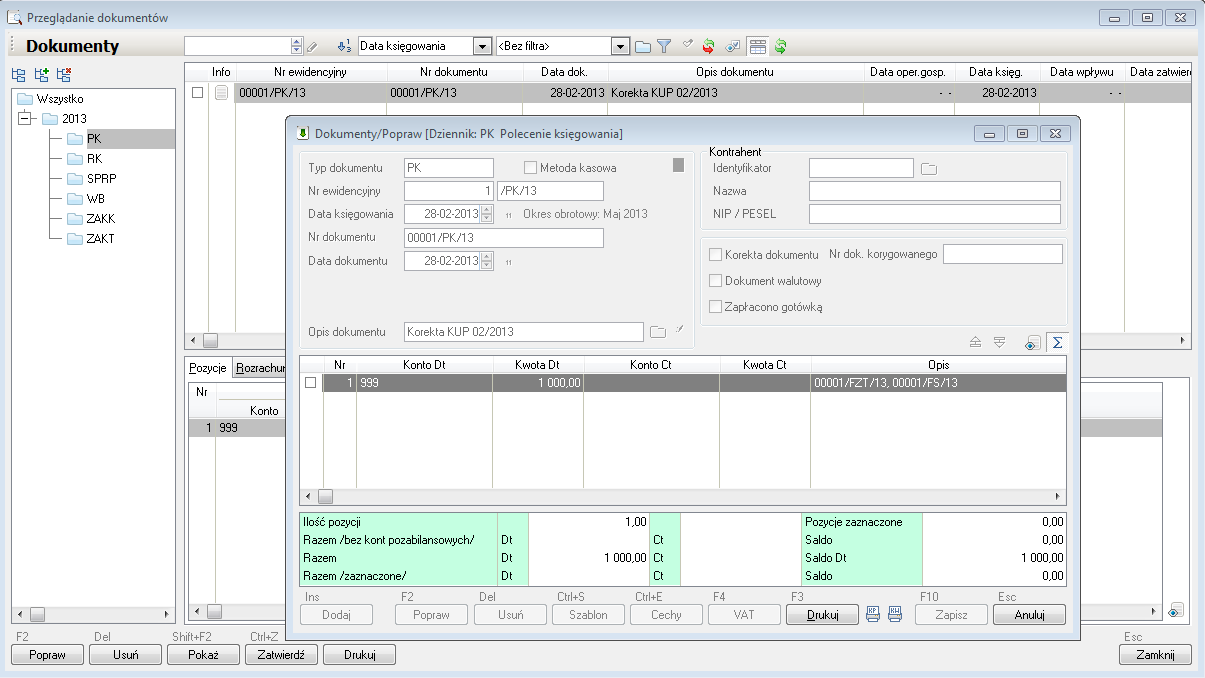Click the HP printer icon beside Drukuj
This screenshot has width=1205, height=678.
873,615
